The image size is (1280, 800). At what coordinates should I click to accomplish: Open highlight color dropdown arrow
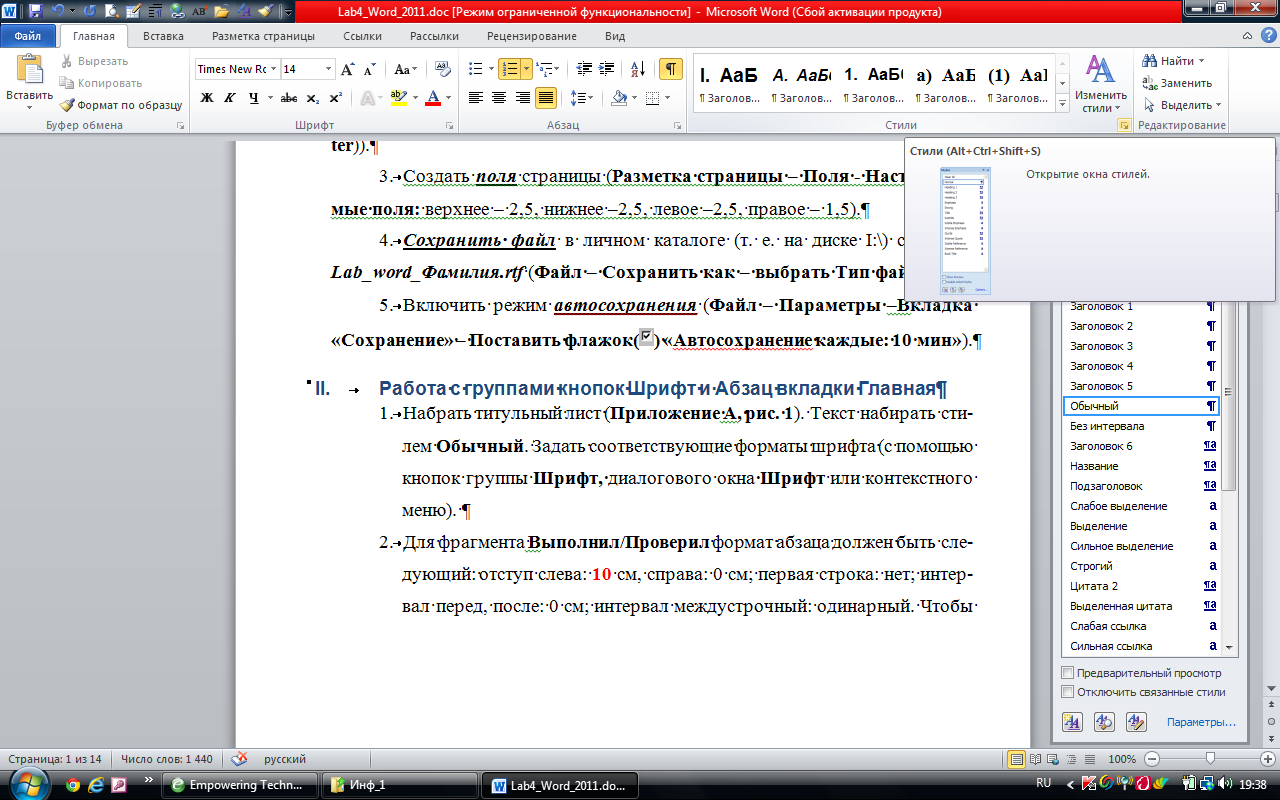413,98
